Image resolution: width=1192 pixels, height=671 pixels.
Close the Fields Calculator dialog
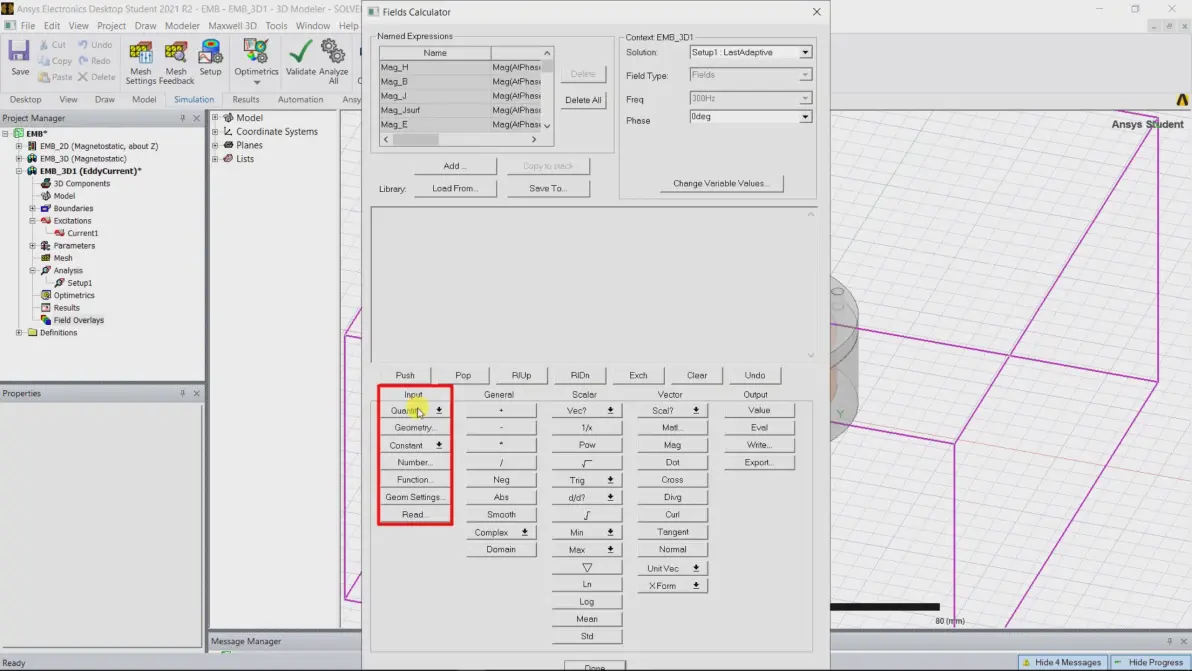pos(816,12)
